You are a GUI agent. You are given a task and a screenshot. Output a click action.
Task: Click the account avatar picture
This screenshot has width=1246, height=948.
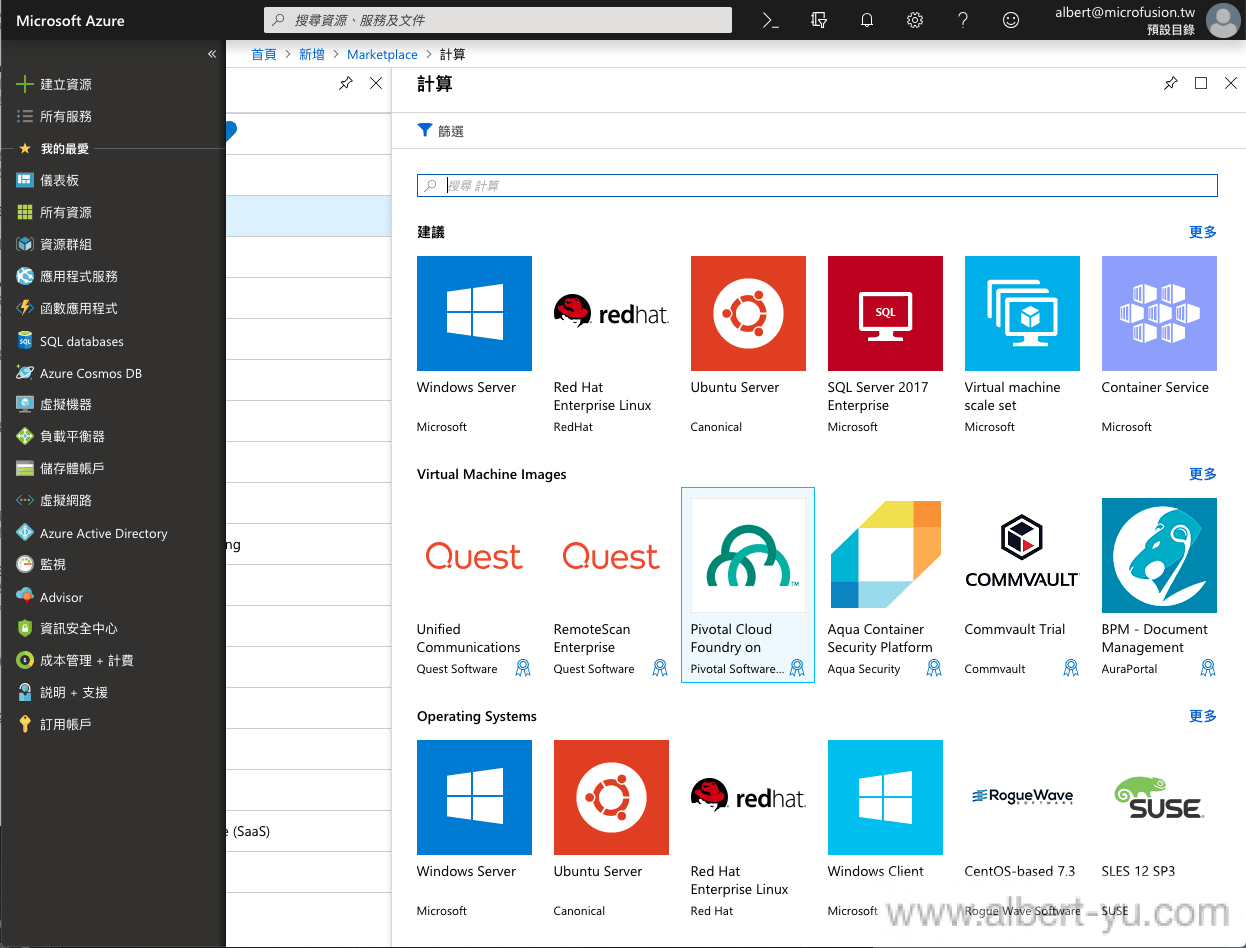tap(1222, 20)
